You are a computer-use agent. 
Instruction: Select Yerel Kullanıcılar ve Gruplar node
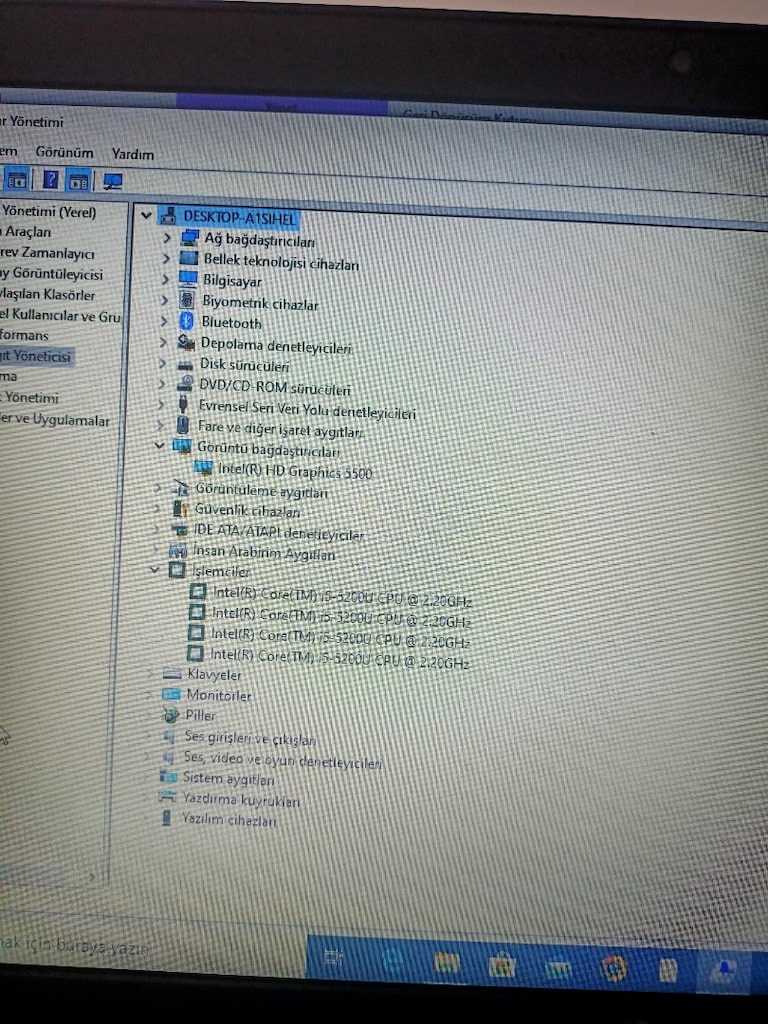pos(60,315)
